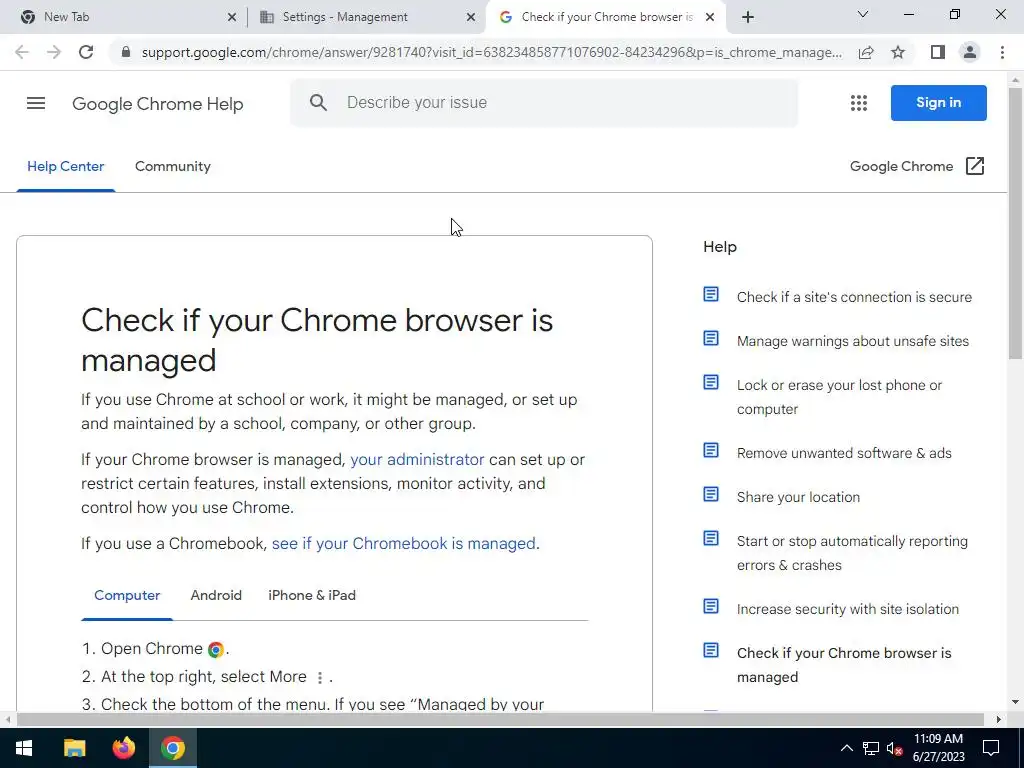Click the Google Chrome external link icon
The image size is (1024, 768).
[x=974, y=166]
